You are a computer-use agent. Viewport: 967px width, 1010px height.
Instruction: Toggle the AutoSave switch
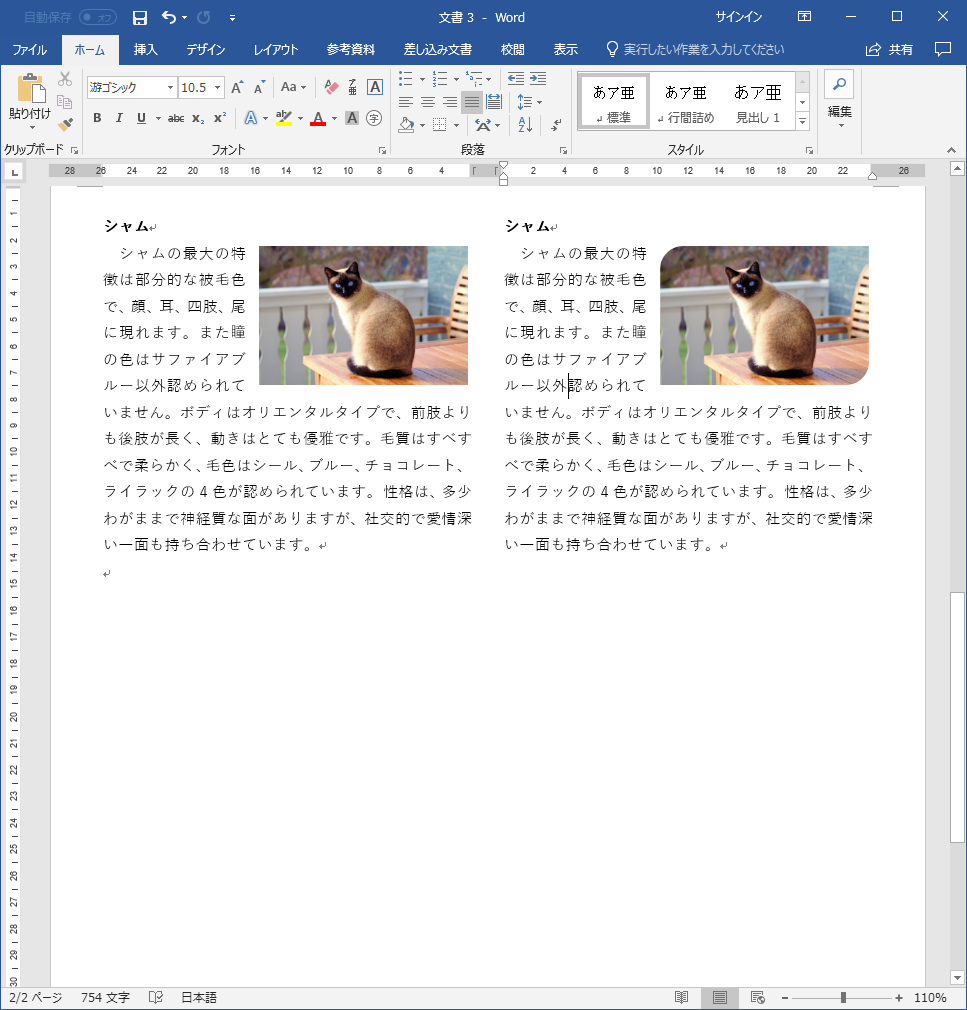click(97, 17)
